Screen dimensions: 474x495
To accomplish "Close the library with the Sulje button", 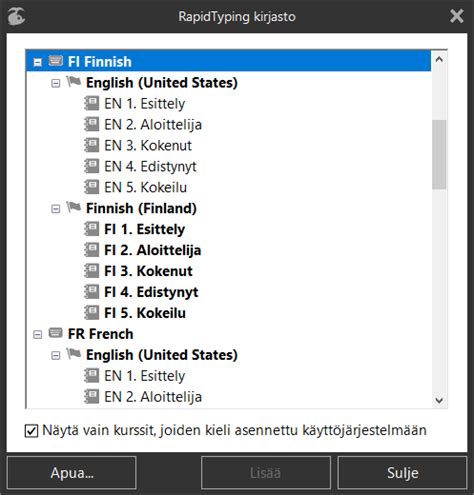I will pyautogui.click(x=402, y=473).
